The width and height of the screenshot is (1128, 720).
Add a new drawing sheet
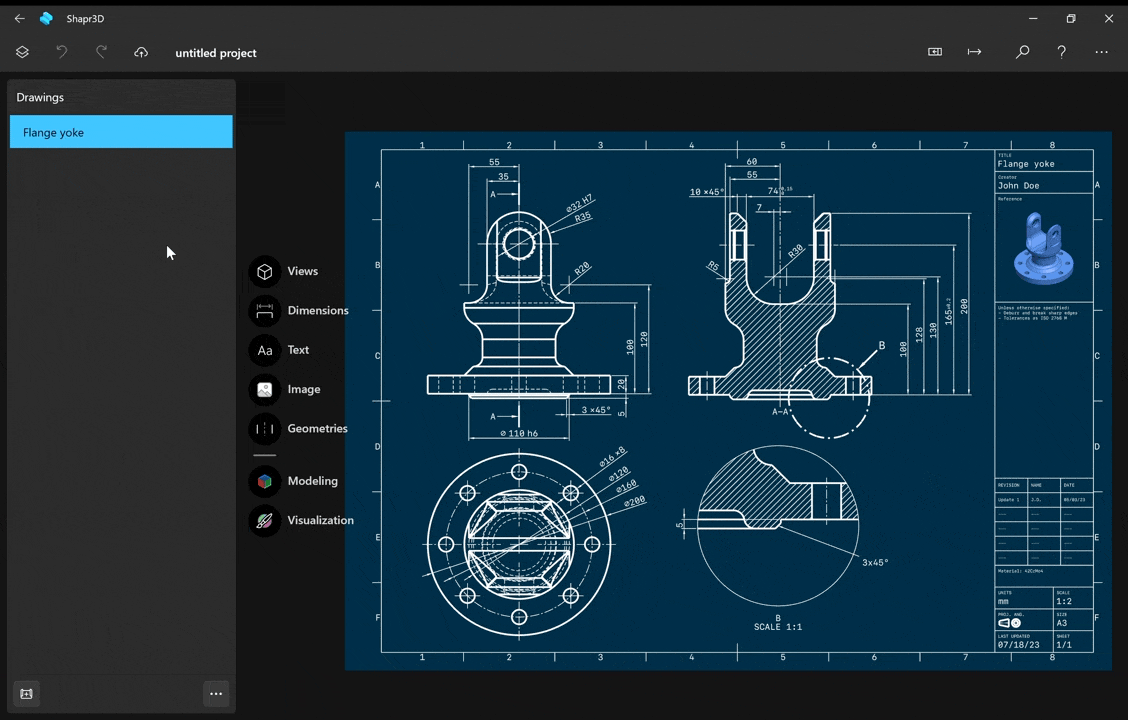pyautogui.click(x=27, y=693)
